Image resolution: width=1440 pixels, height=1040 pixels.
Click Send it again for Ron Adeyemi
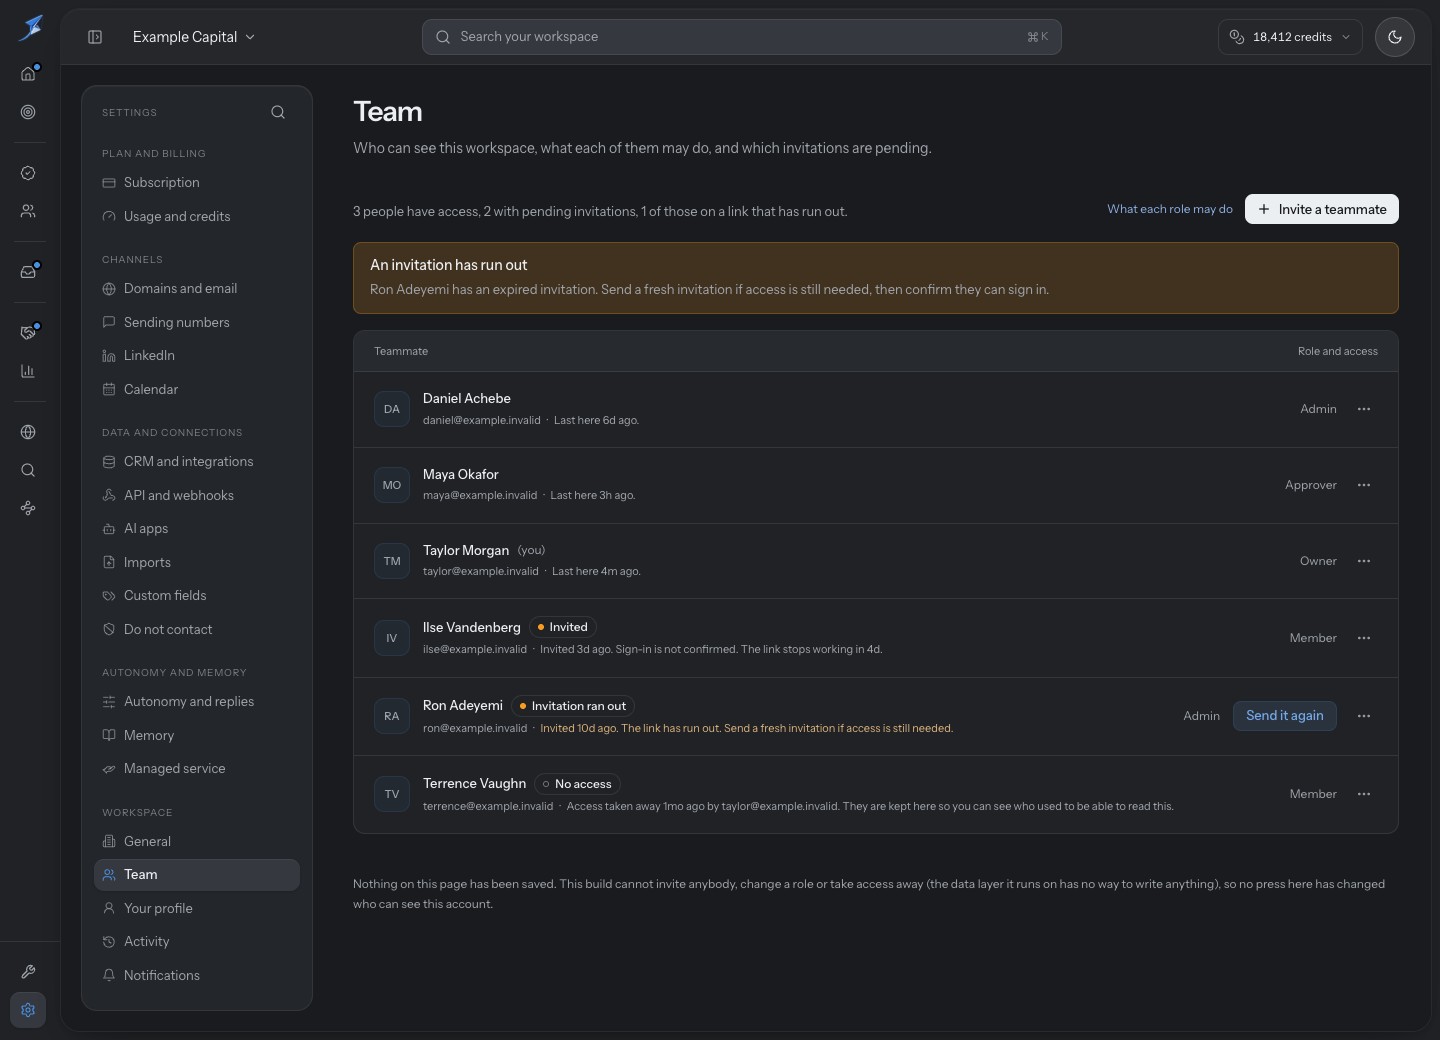pos(1285,716)
